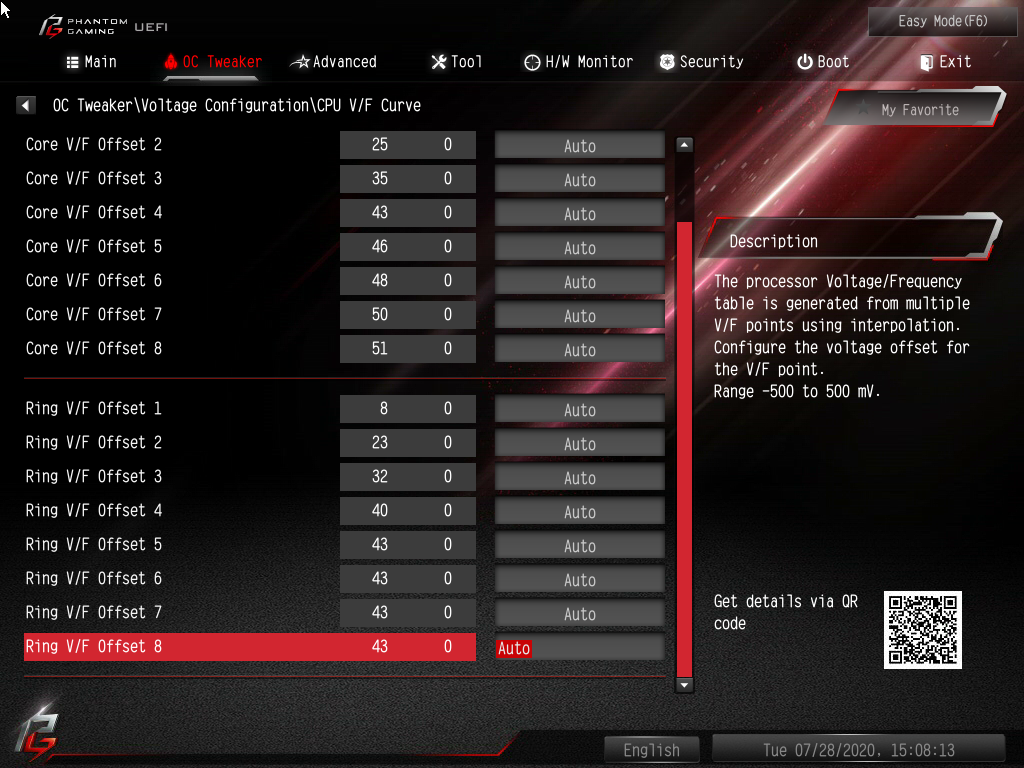1024x768 pixels.
Task: Click the red vertical scrollbar thumb
Action: 684,449
